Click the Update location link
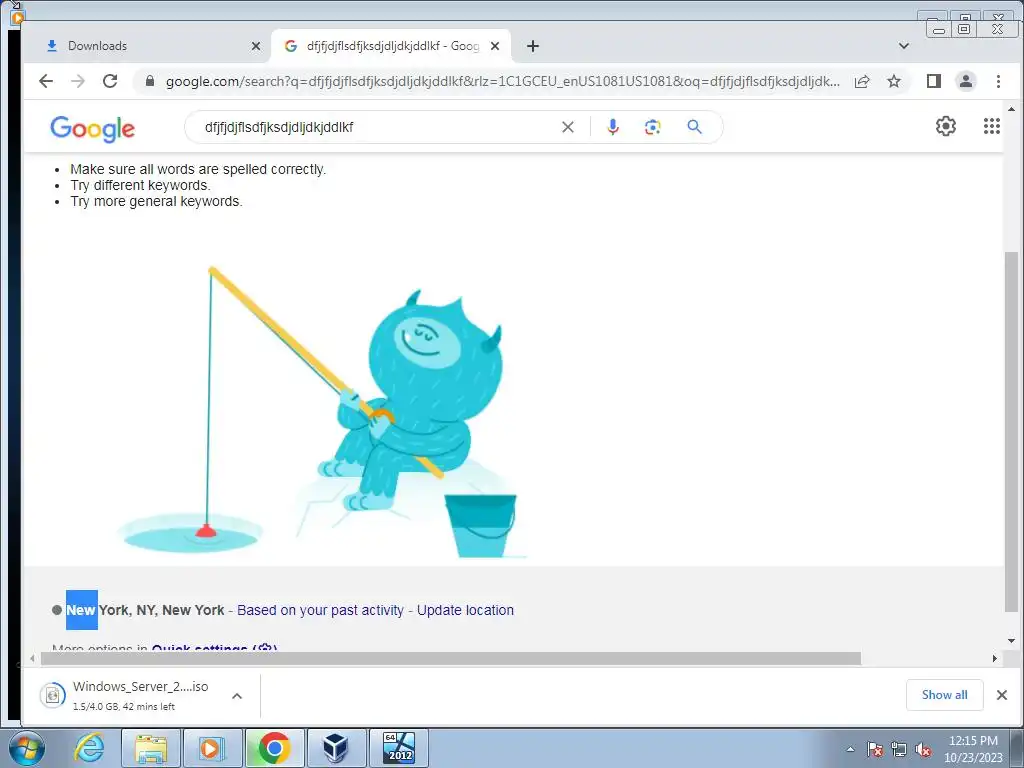The height and width of the screenshot is (768, 1024). (x=465, y=610)
